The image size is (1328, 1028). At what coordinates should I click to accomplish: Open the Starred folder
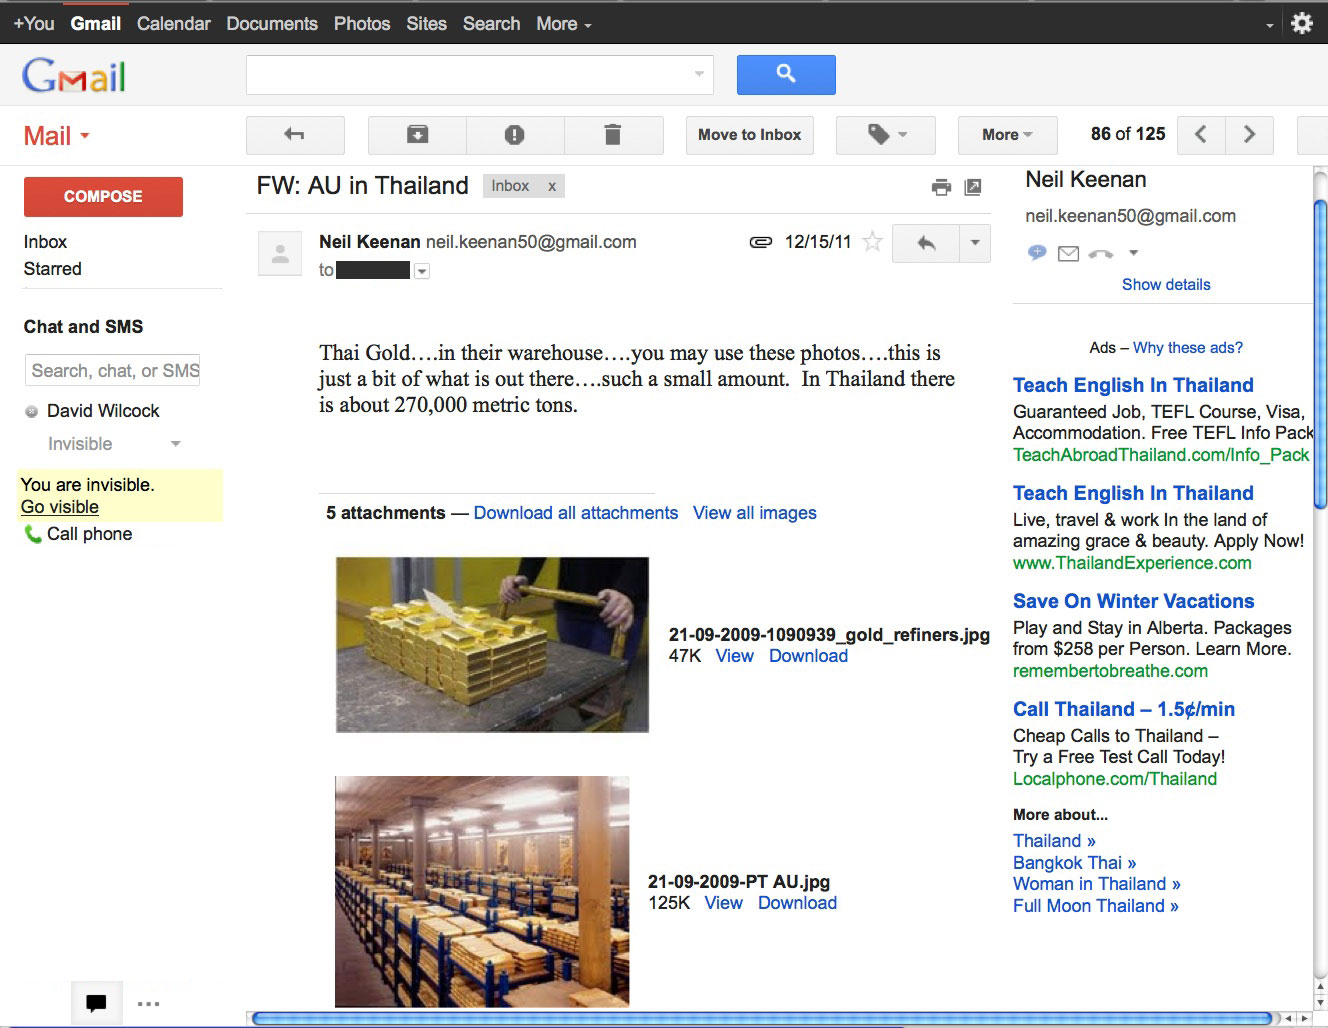[53, 269]
